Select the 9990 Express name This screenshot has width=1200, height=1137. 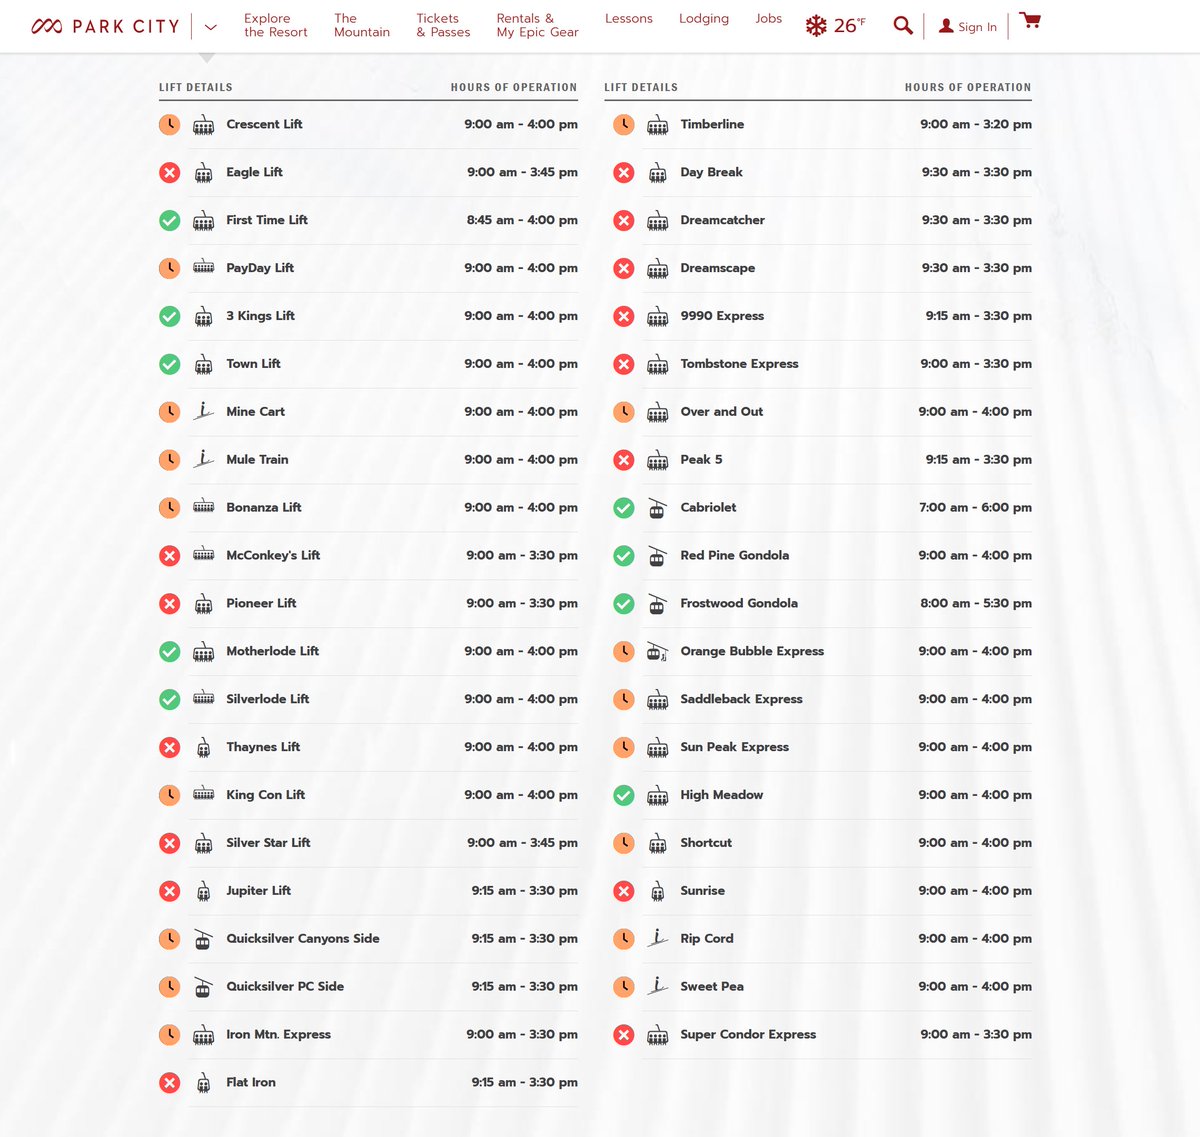(x=722, y=316)
